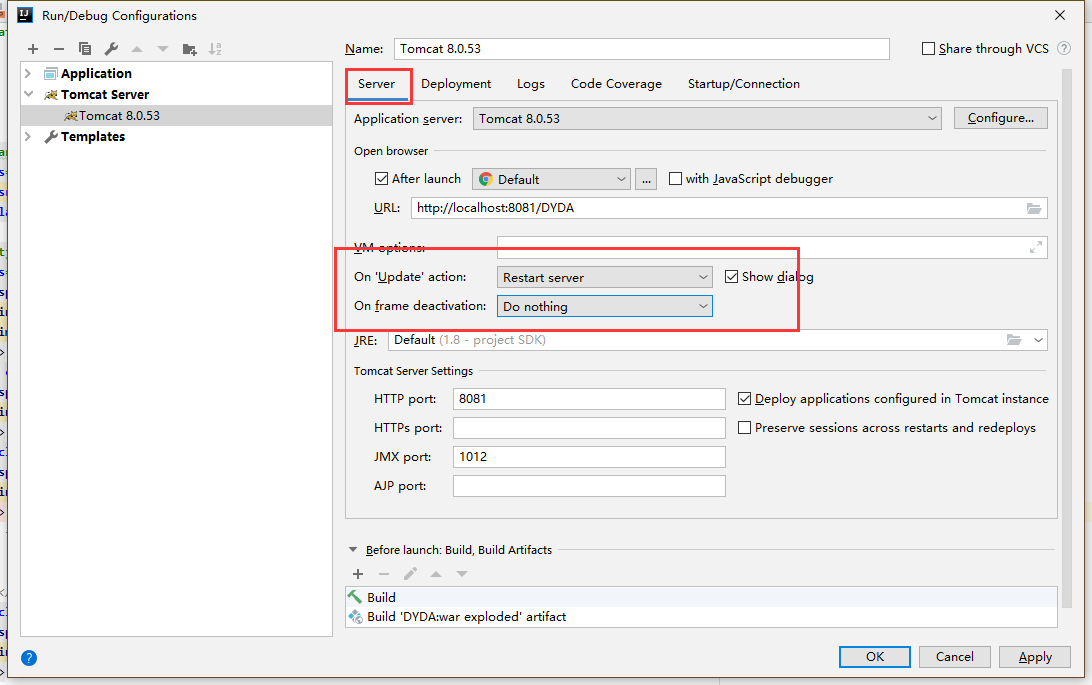Click the Configure... button

[x=1001, y=118]
